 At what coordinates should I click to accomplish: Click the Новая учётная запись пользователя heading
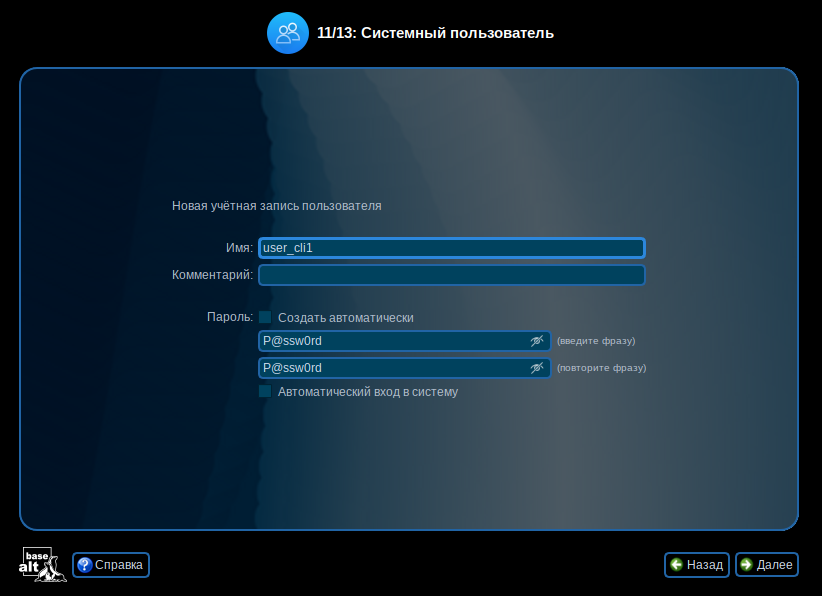click(x=277, y=206)
